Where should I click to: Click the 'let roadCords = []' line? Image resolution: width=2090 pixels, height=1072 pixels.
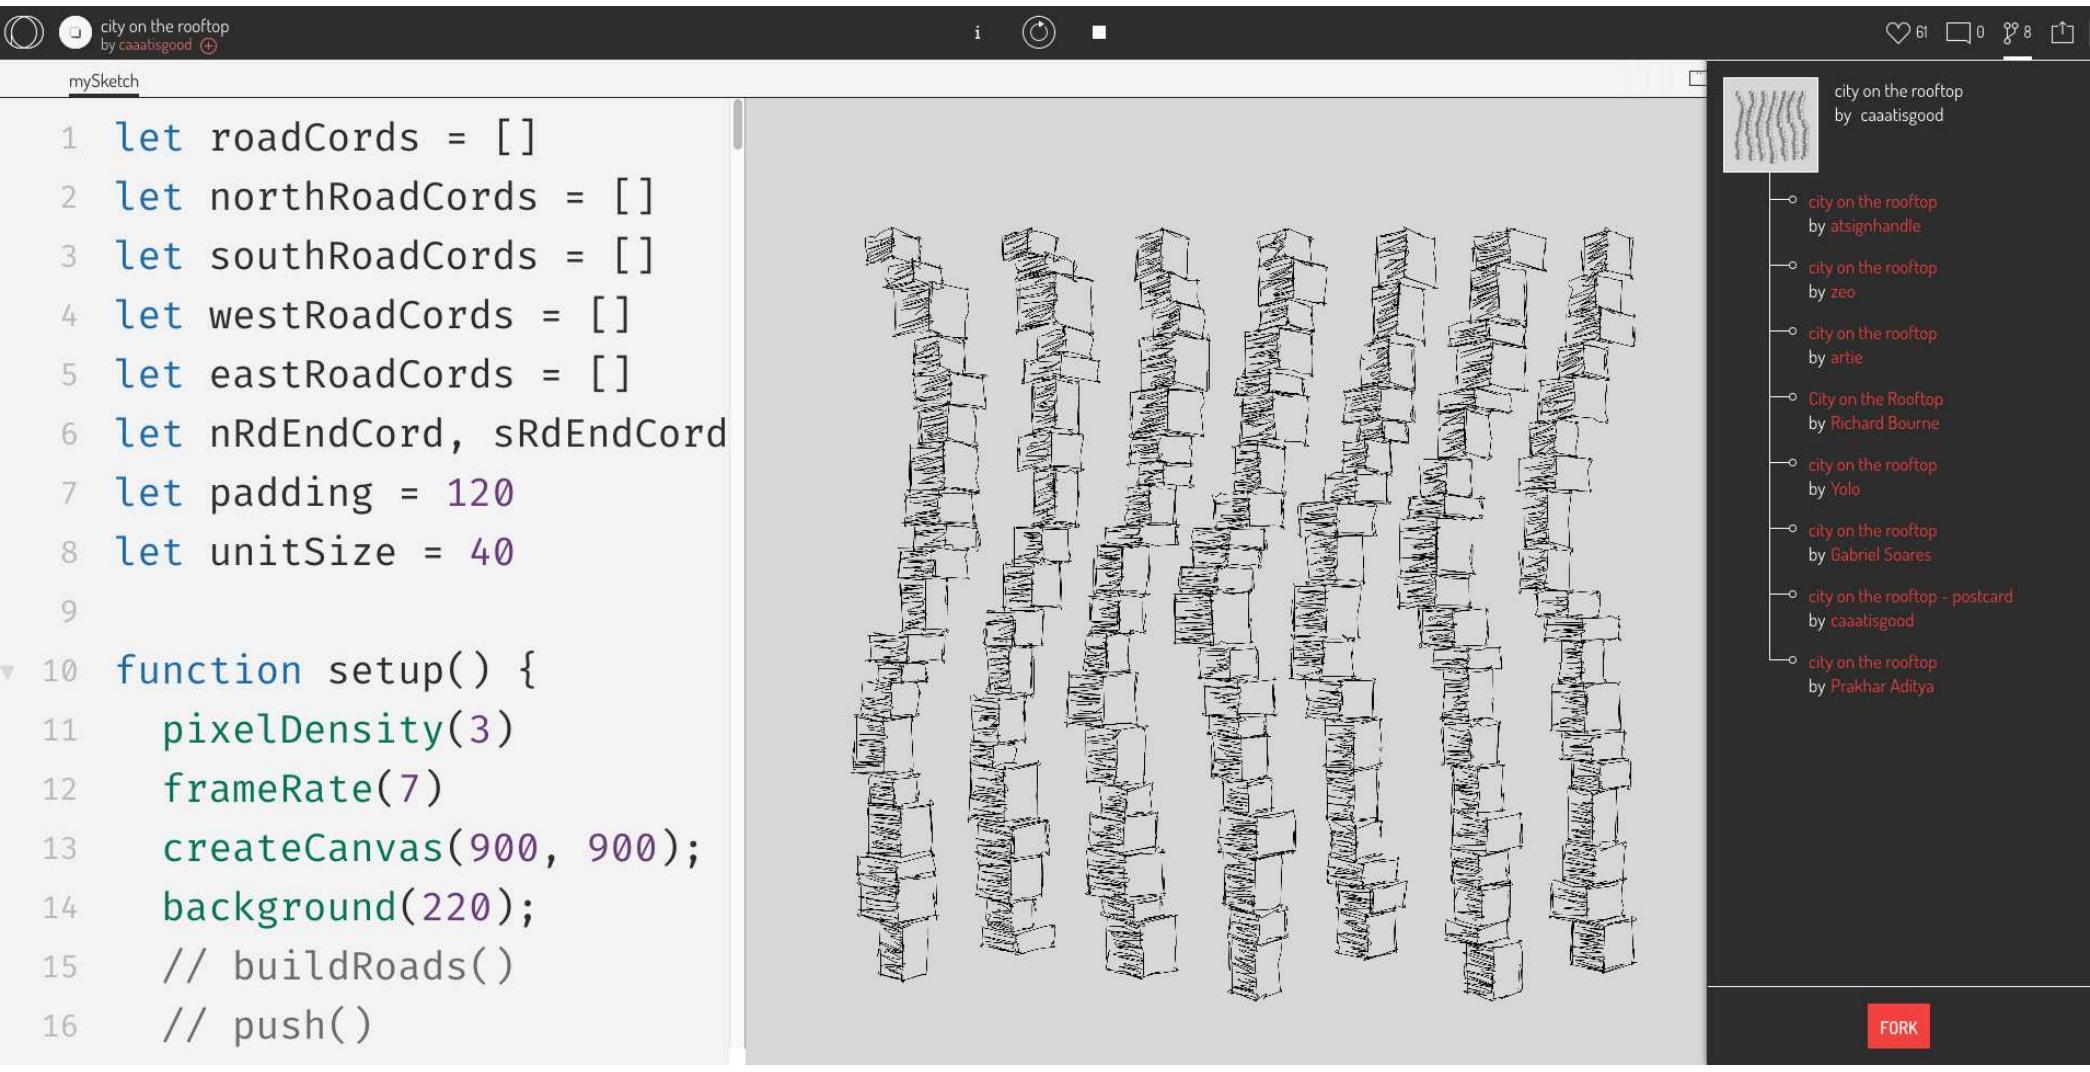[x=326, y=138]
